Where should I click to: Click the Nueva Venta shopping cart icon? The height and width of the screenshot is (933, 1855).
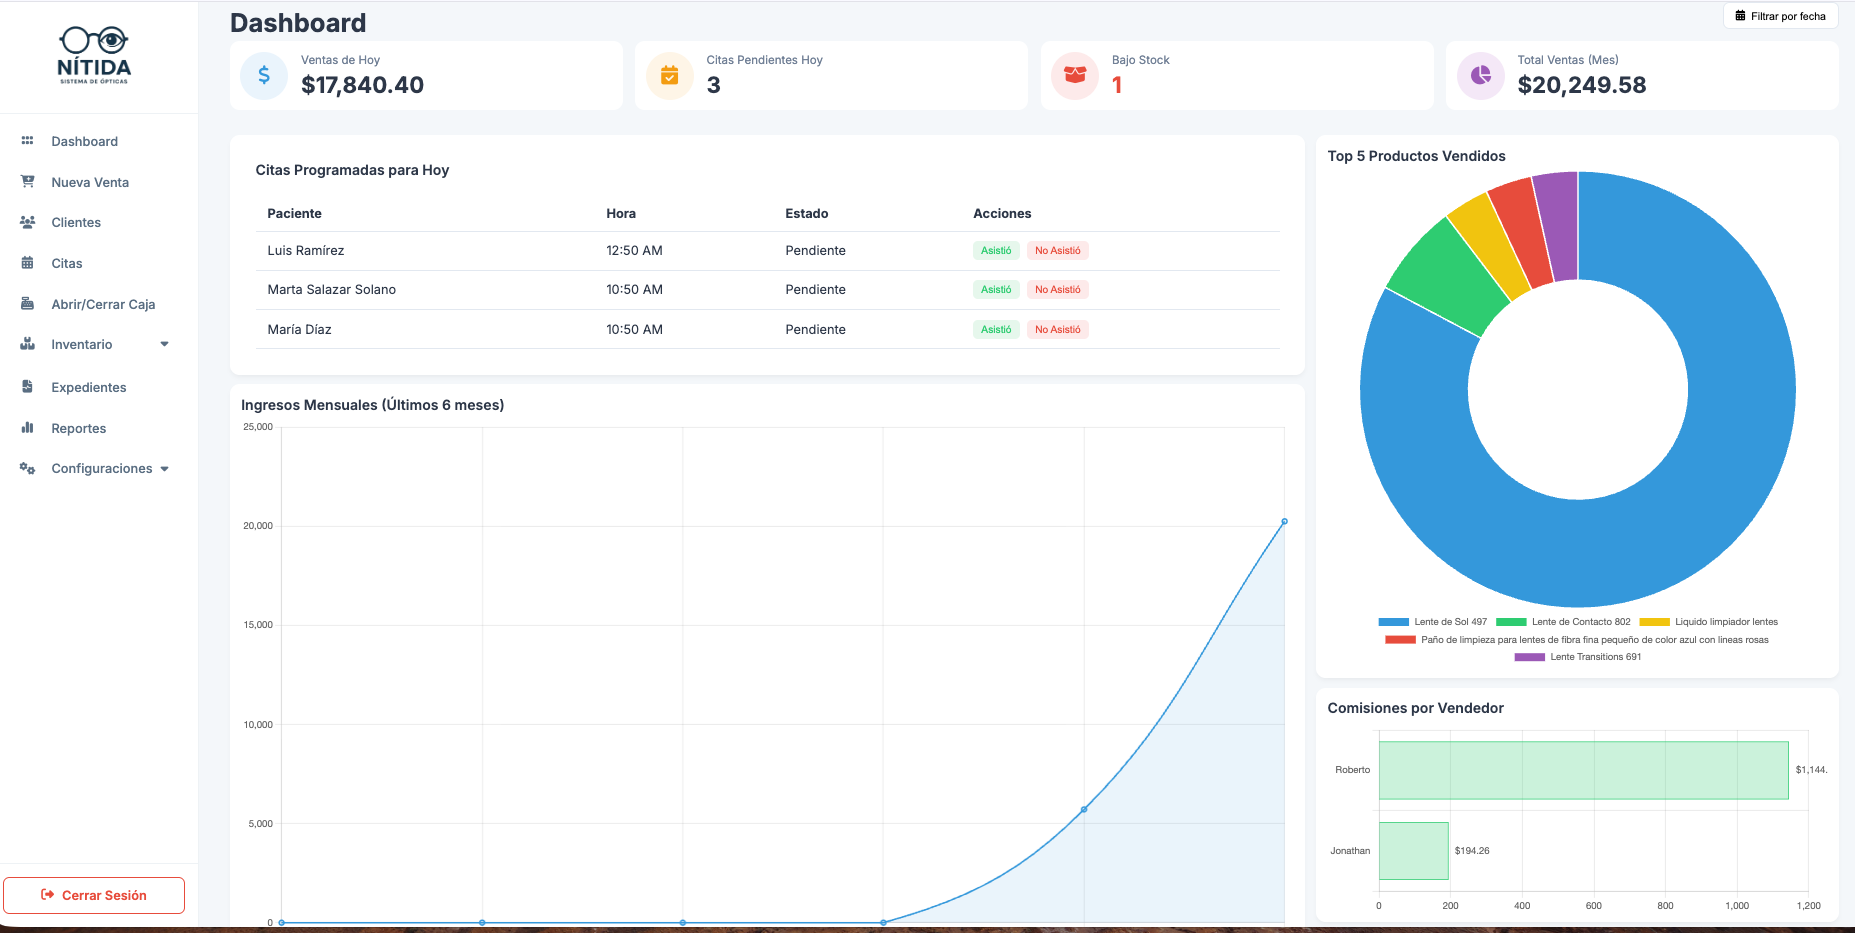click(x=28, y=182)
